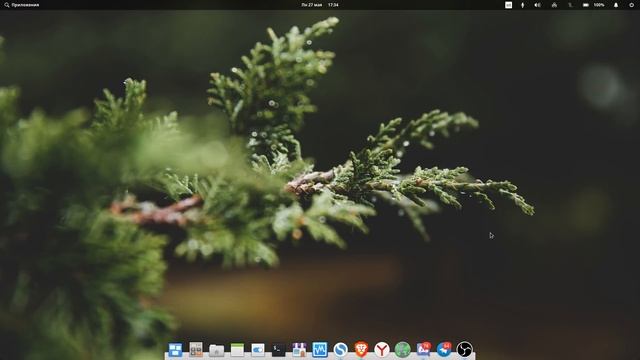Open the session power menu icon
The width and height of the screenshot is (640, 360).
coord(631,5)
